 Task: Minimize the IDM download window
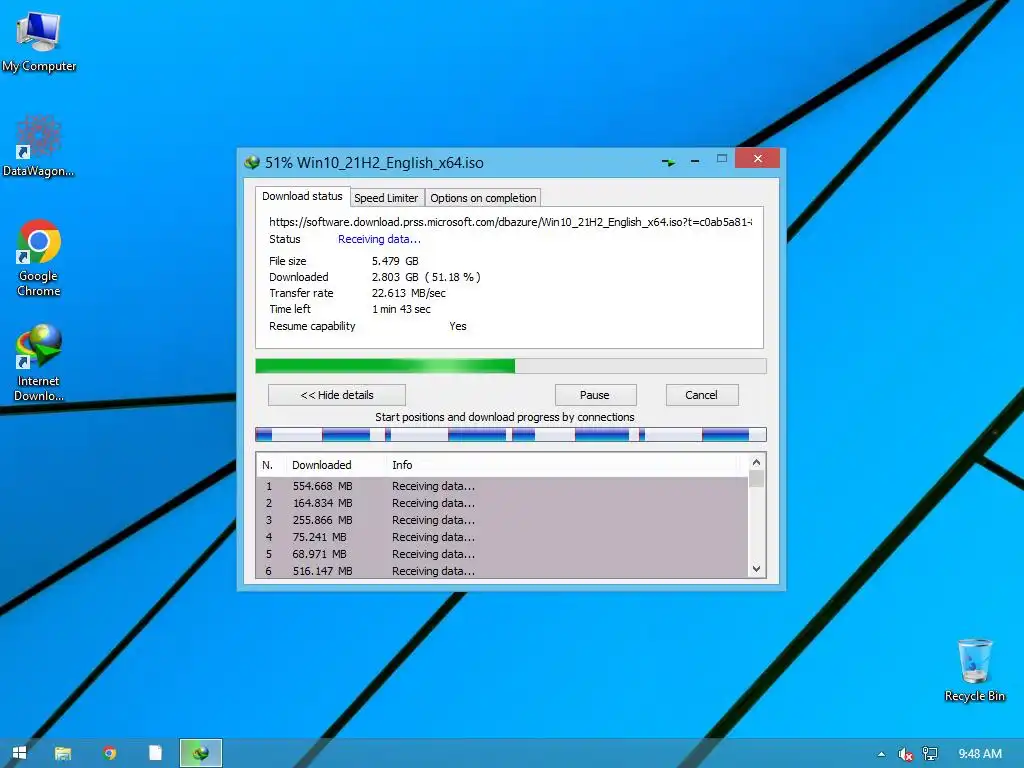695,161
